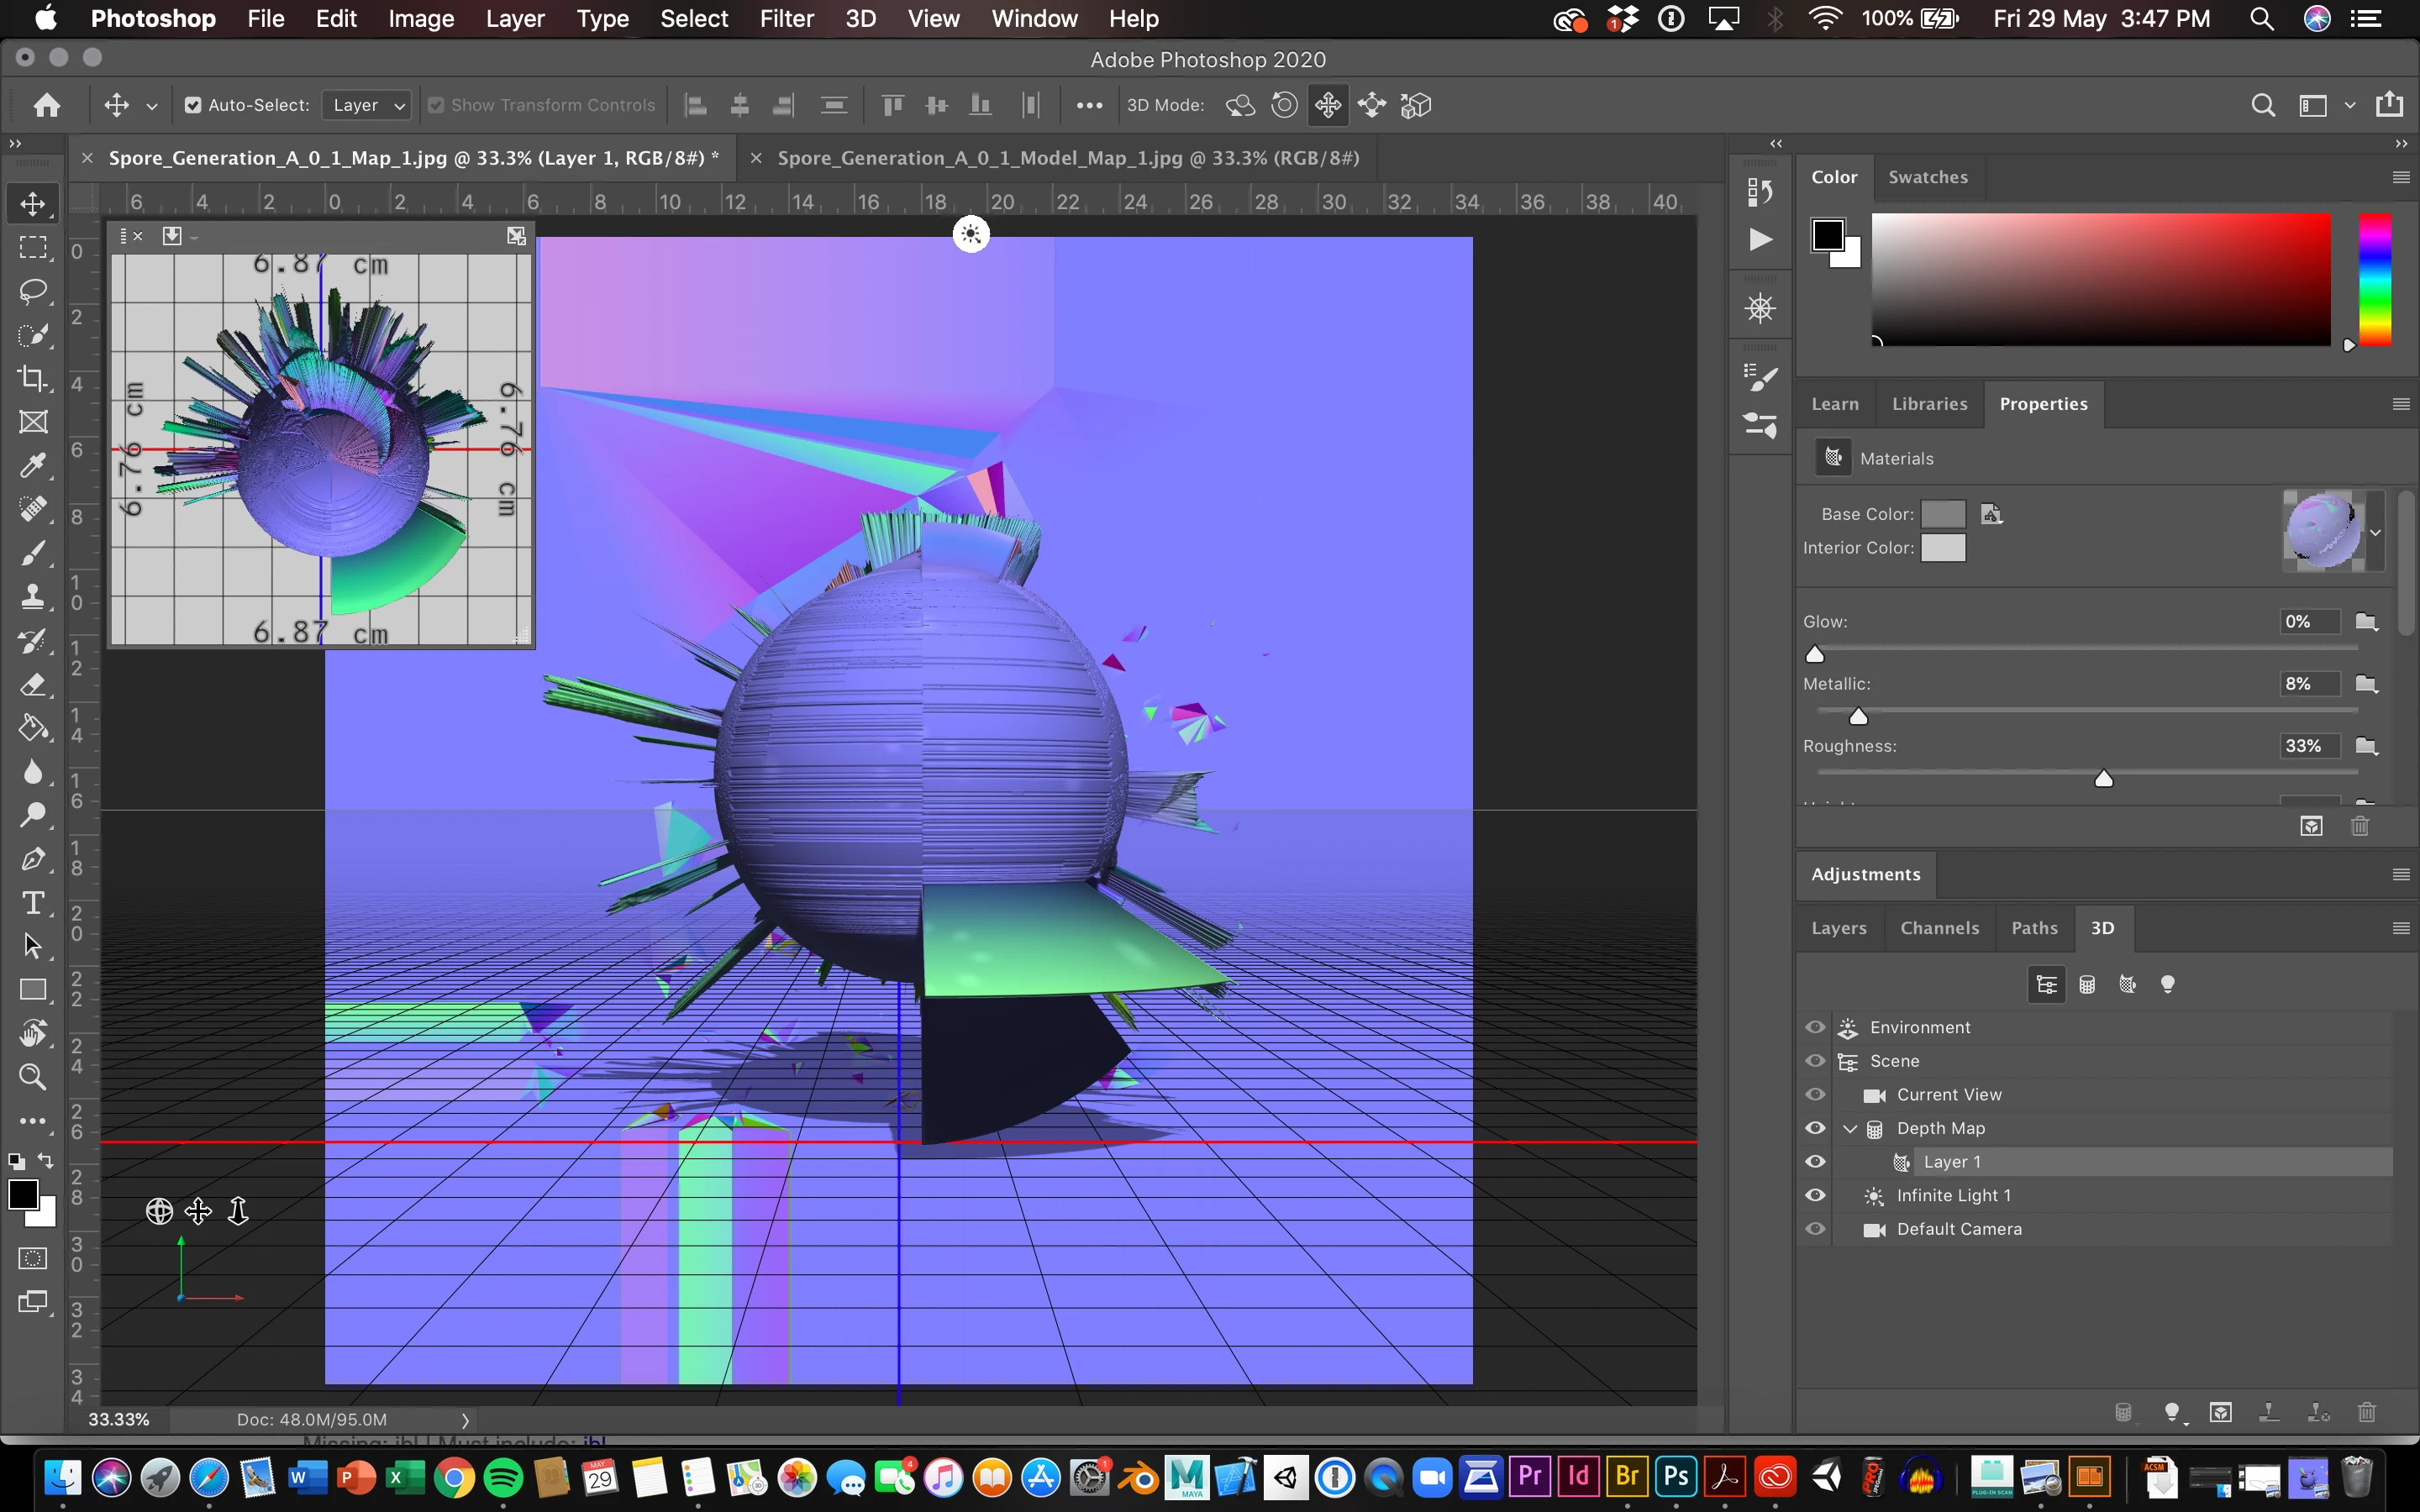Toggle visibility of Infinite Light 1

click(1815, 1195)
